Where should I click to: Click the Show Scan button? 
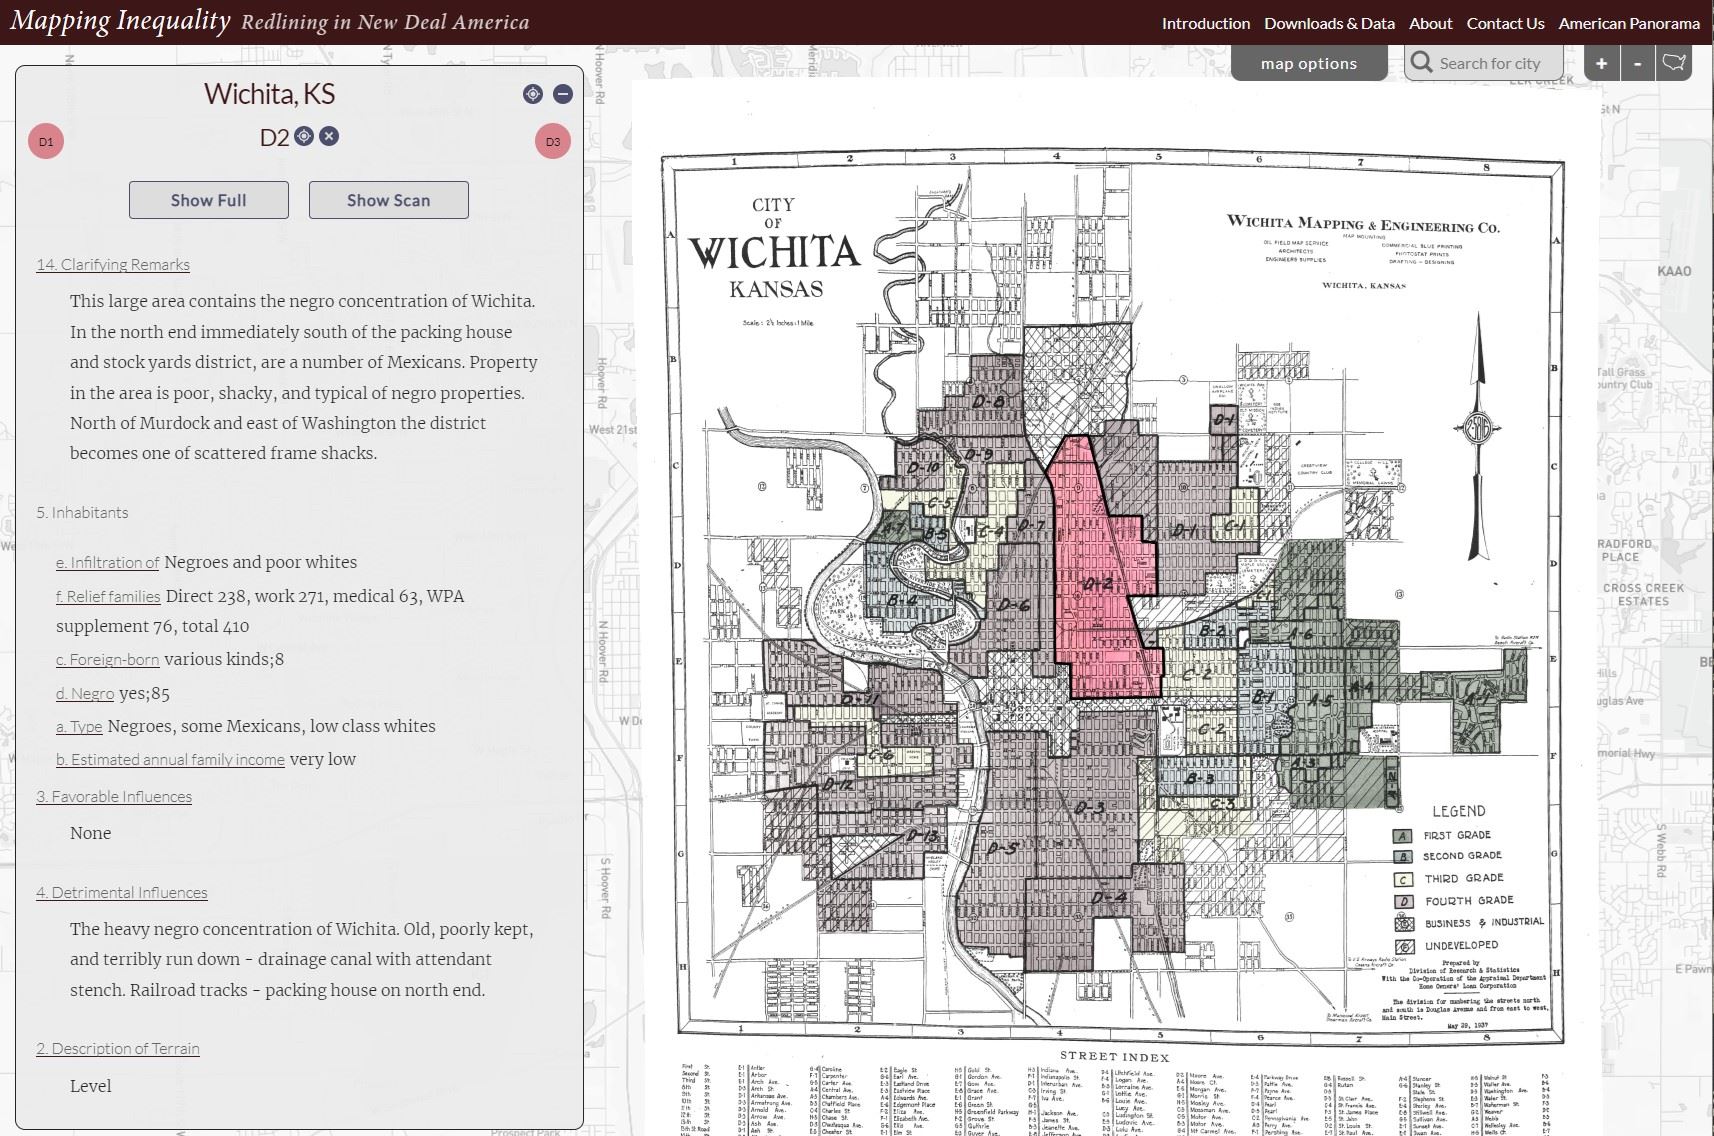[x=389, y=200]
